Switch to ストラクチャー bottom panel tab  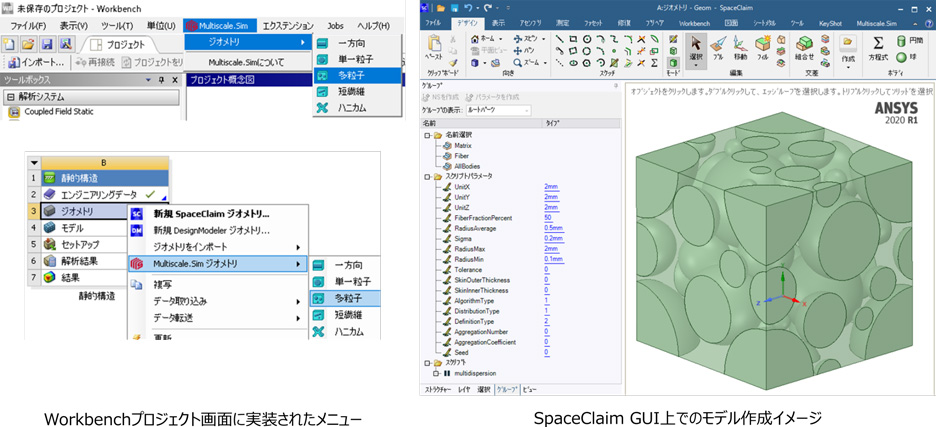click(x=438, y=389)
